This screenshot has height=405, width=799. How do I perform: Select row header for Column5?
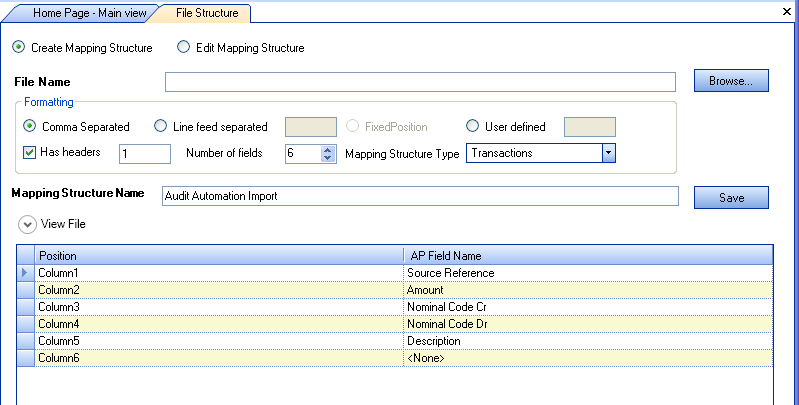[x=25, y=341]
